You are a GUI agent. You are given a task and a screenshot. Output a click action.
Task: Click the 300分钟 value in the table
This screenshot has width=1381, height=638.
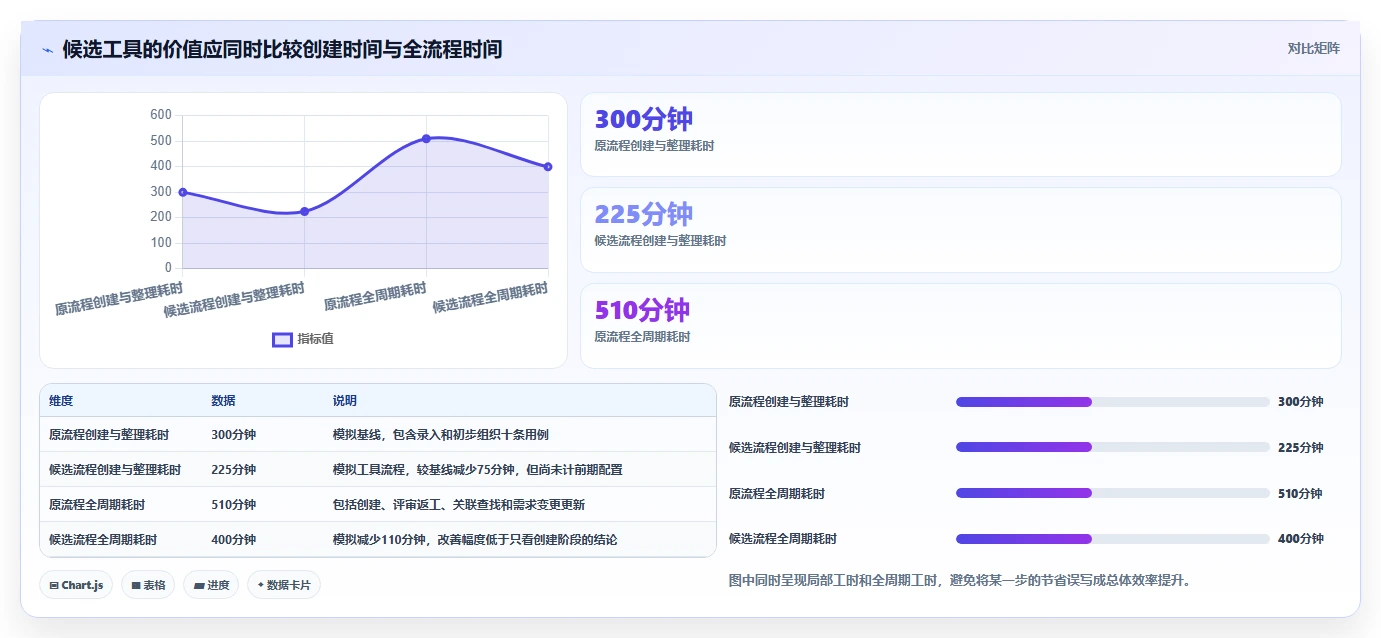pos(233,435)
